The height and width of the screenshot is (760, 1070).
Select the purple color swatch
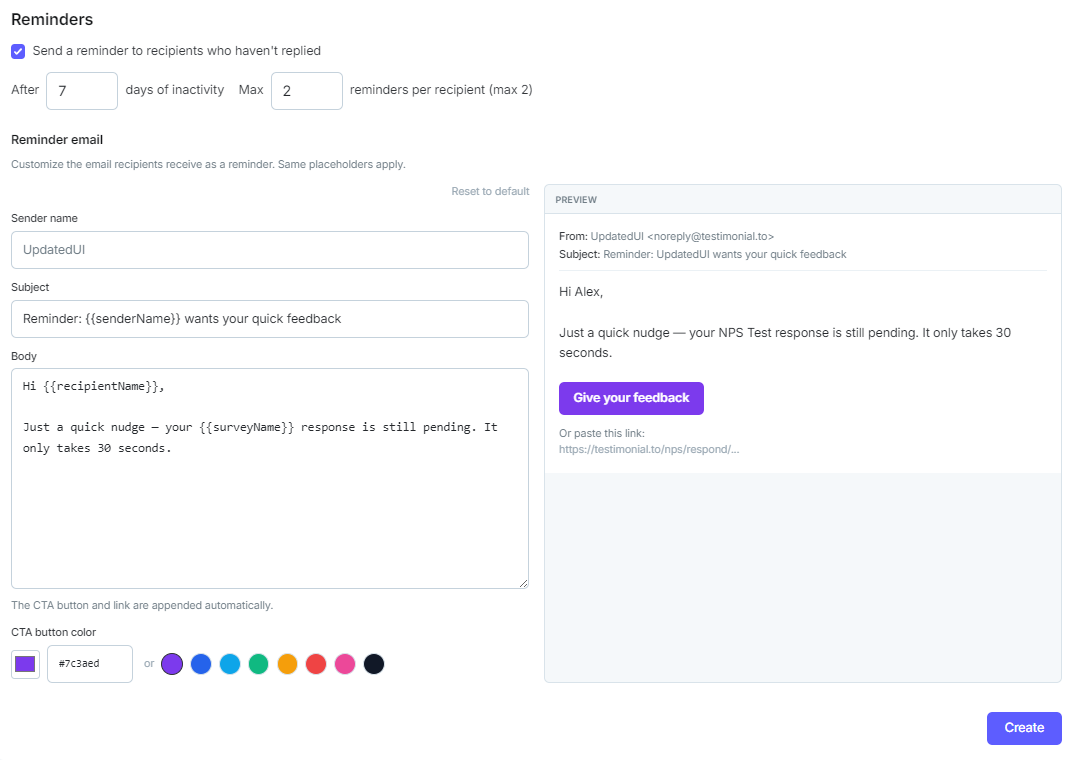172,664
